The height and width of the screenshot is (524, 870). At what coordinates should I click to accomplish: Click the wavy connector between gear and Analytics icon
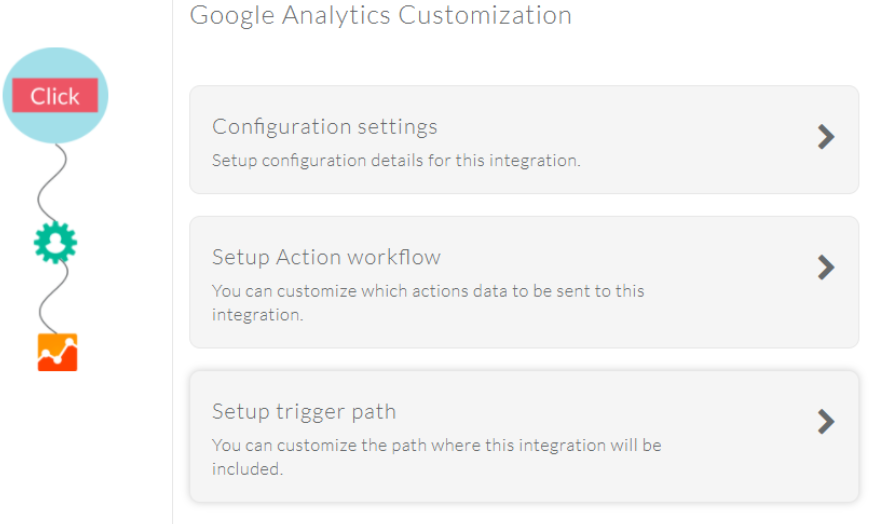click(x=53, y=299)
